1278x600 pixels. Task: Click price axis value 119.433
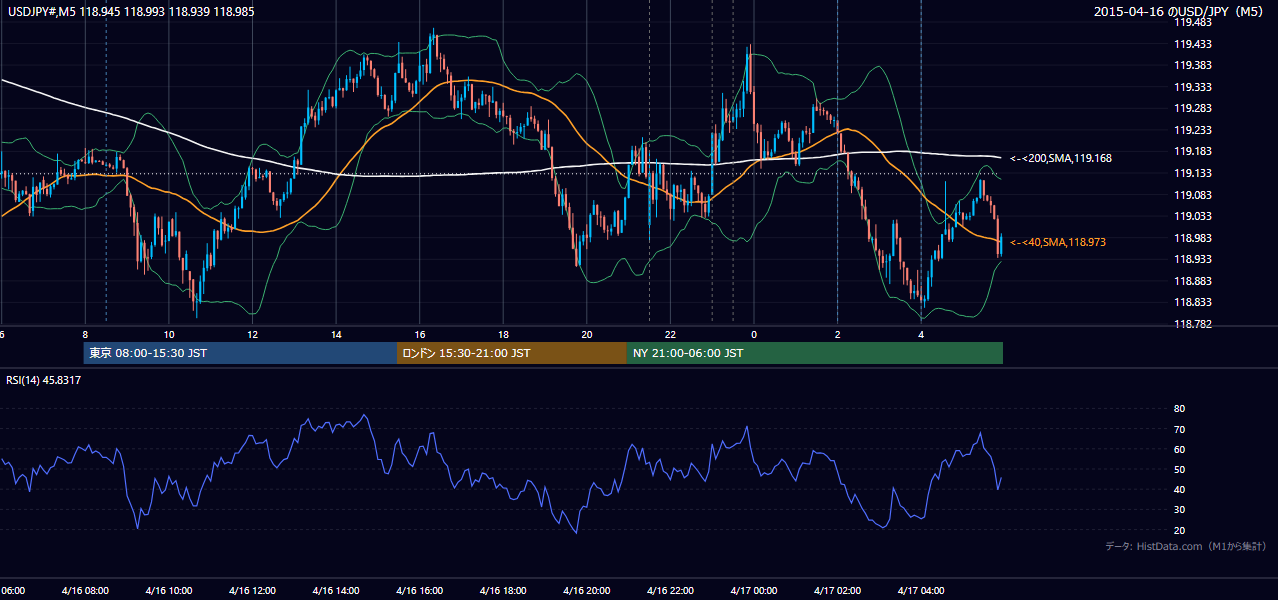pos(1192,44)
